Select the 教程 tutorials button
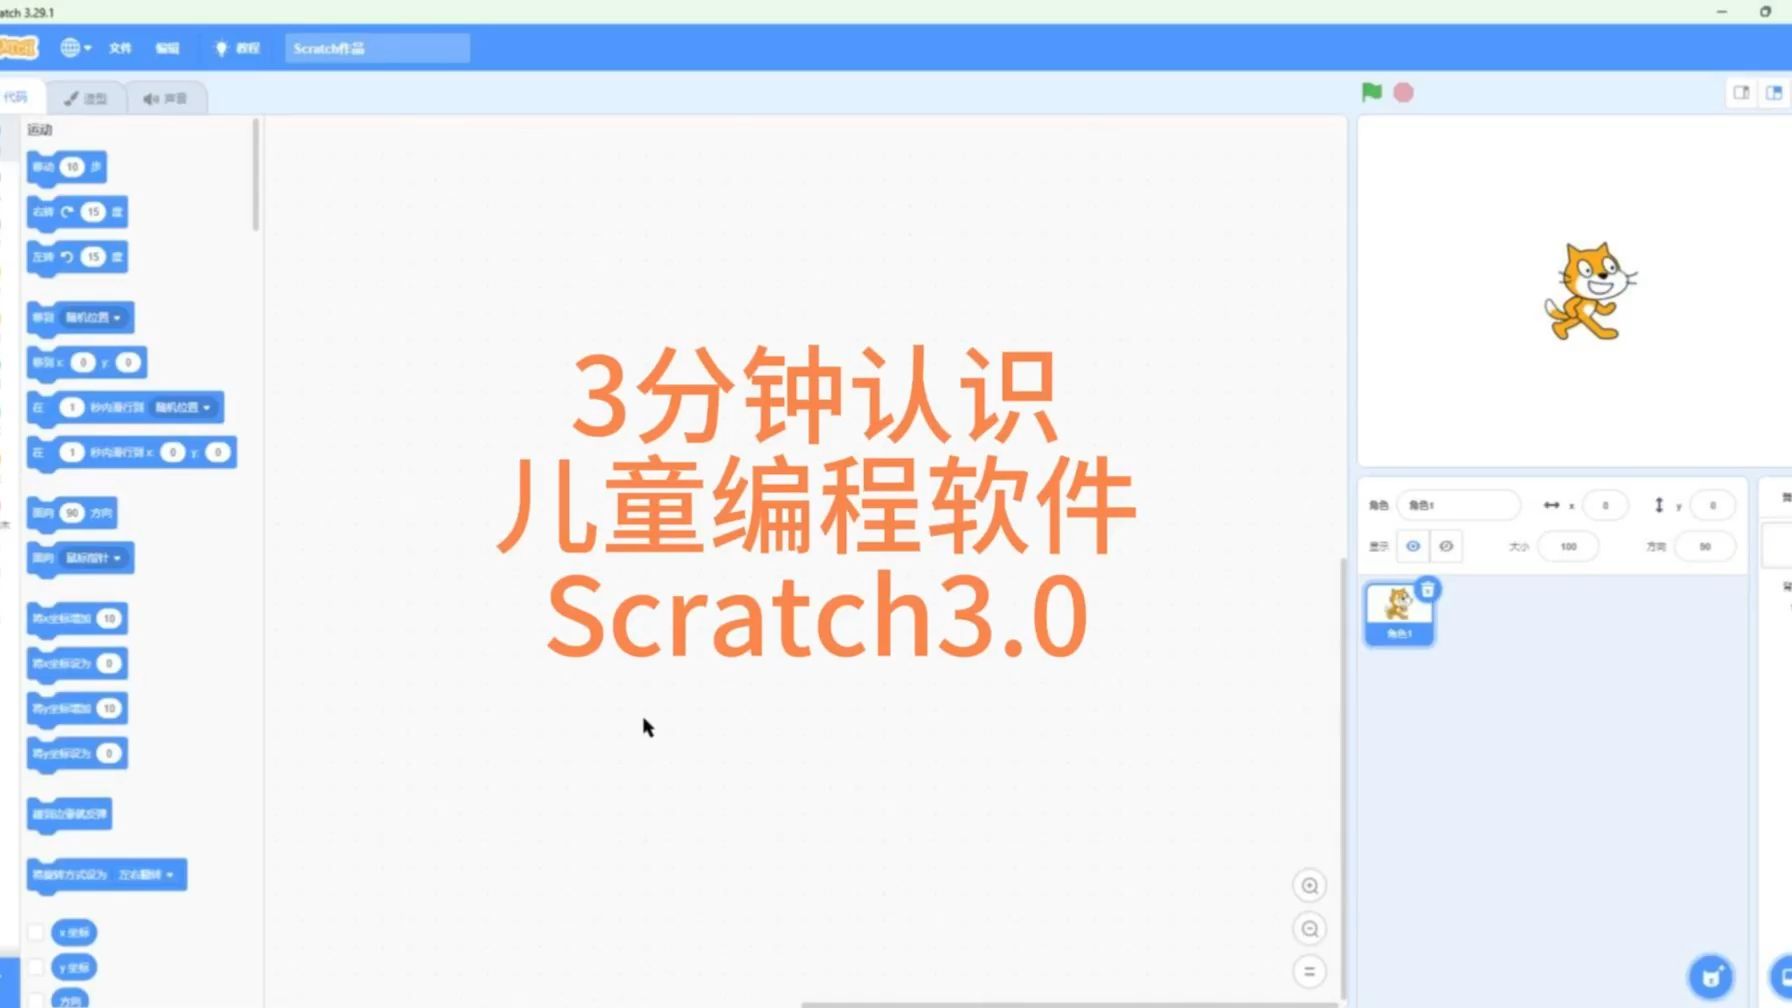This screenshot has height=1008, width=1792. [236, 48]
